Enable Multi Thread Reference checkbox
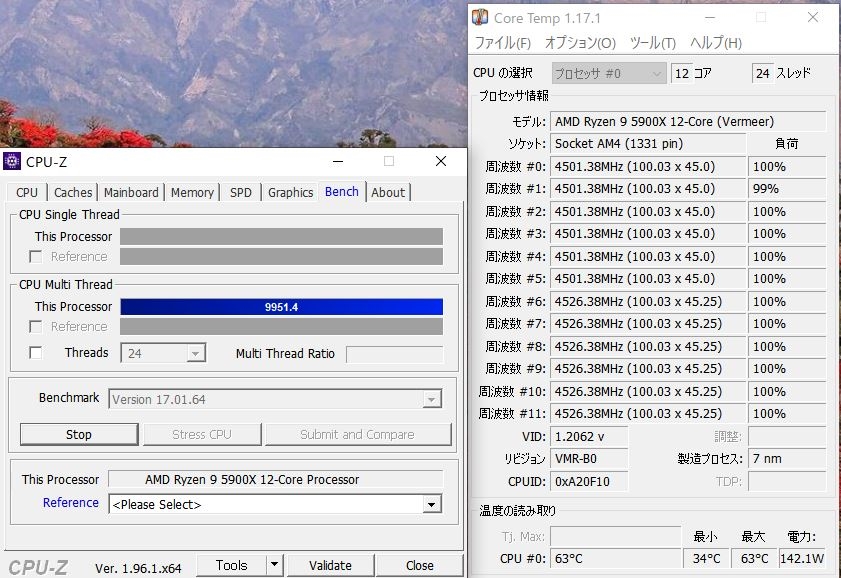 coord(35,327)
